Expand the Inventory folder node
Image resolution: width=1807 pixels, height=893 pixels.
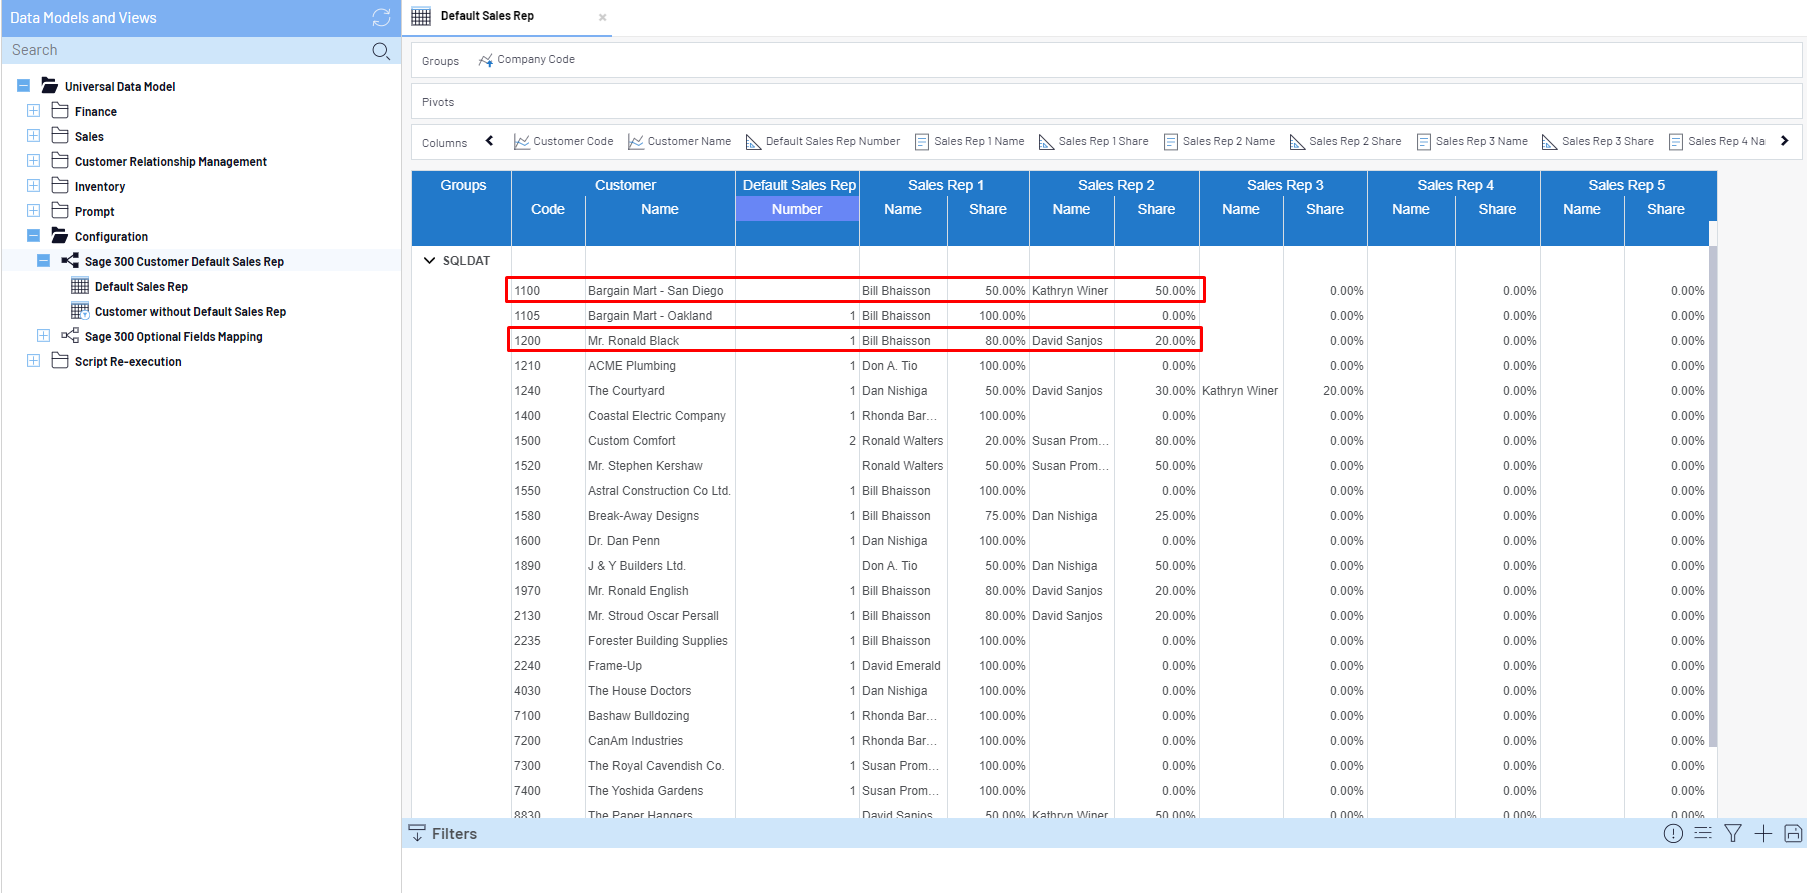(x=34, y=186)
